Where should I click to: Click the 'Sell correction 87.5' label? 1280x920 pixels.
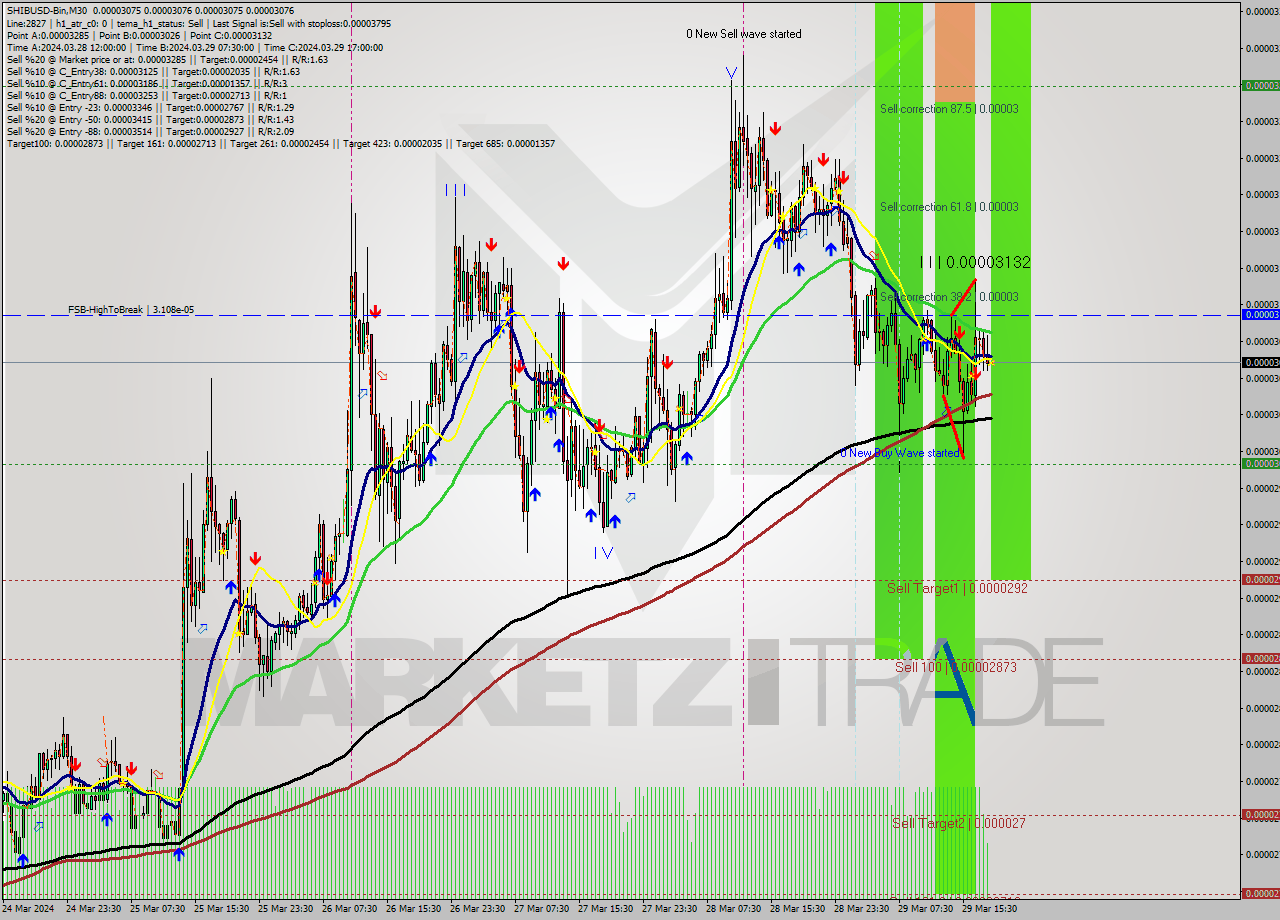point(949,108)
